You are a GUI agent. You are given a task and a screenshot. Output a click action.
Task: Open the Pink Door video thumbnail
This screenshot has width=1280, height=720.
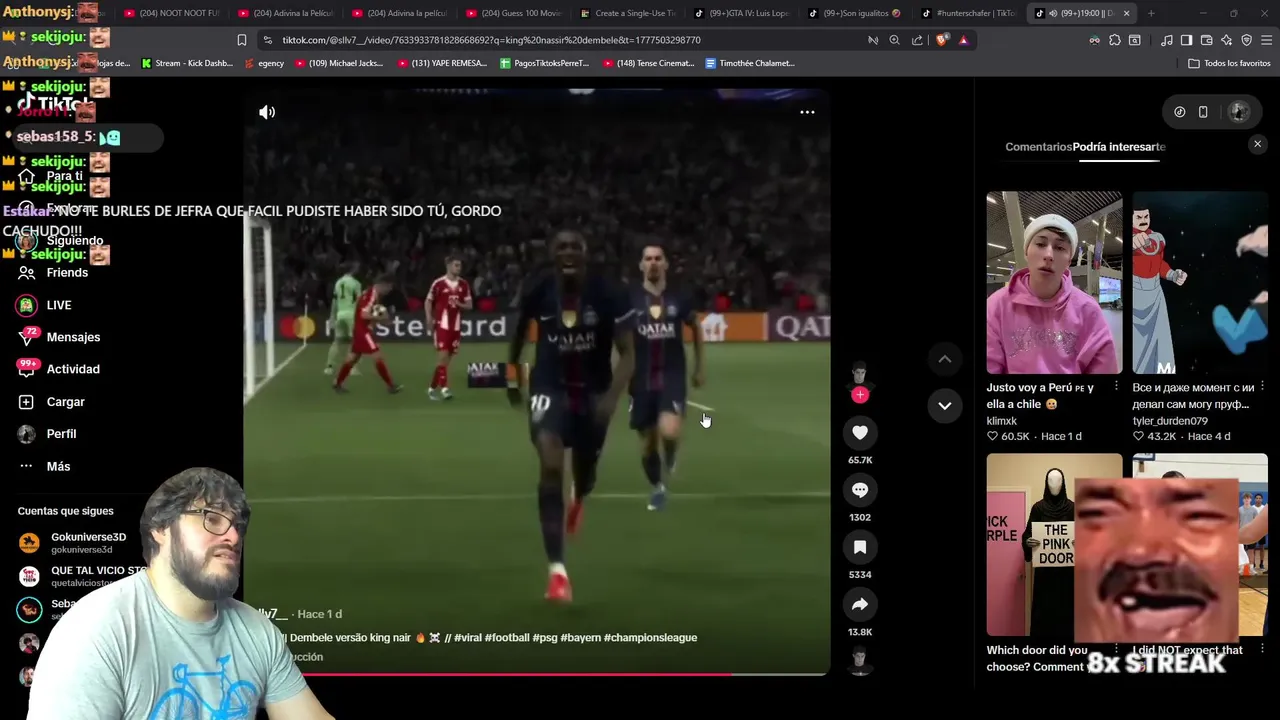coord(1054,545)
